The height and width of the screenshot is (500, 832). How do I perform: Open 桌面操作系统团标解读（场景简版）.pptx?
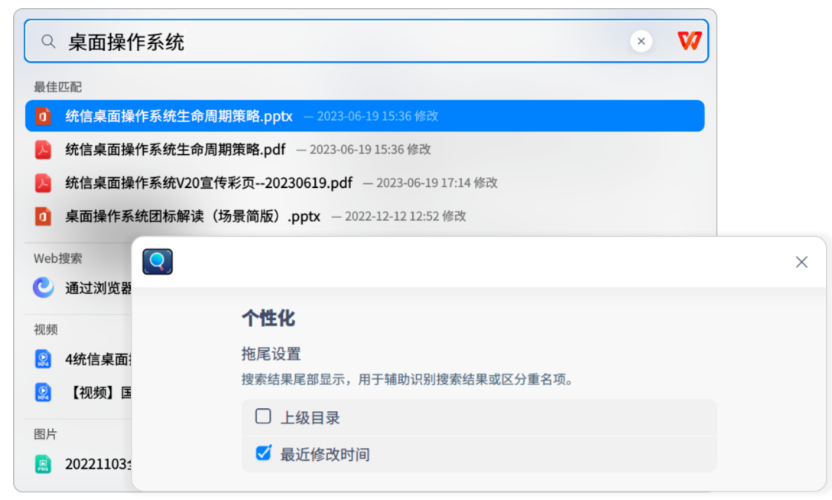(x=365, y=216)
